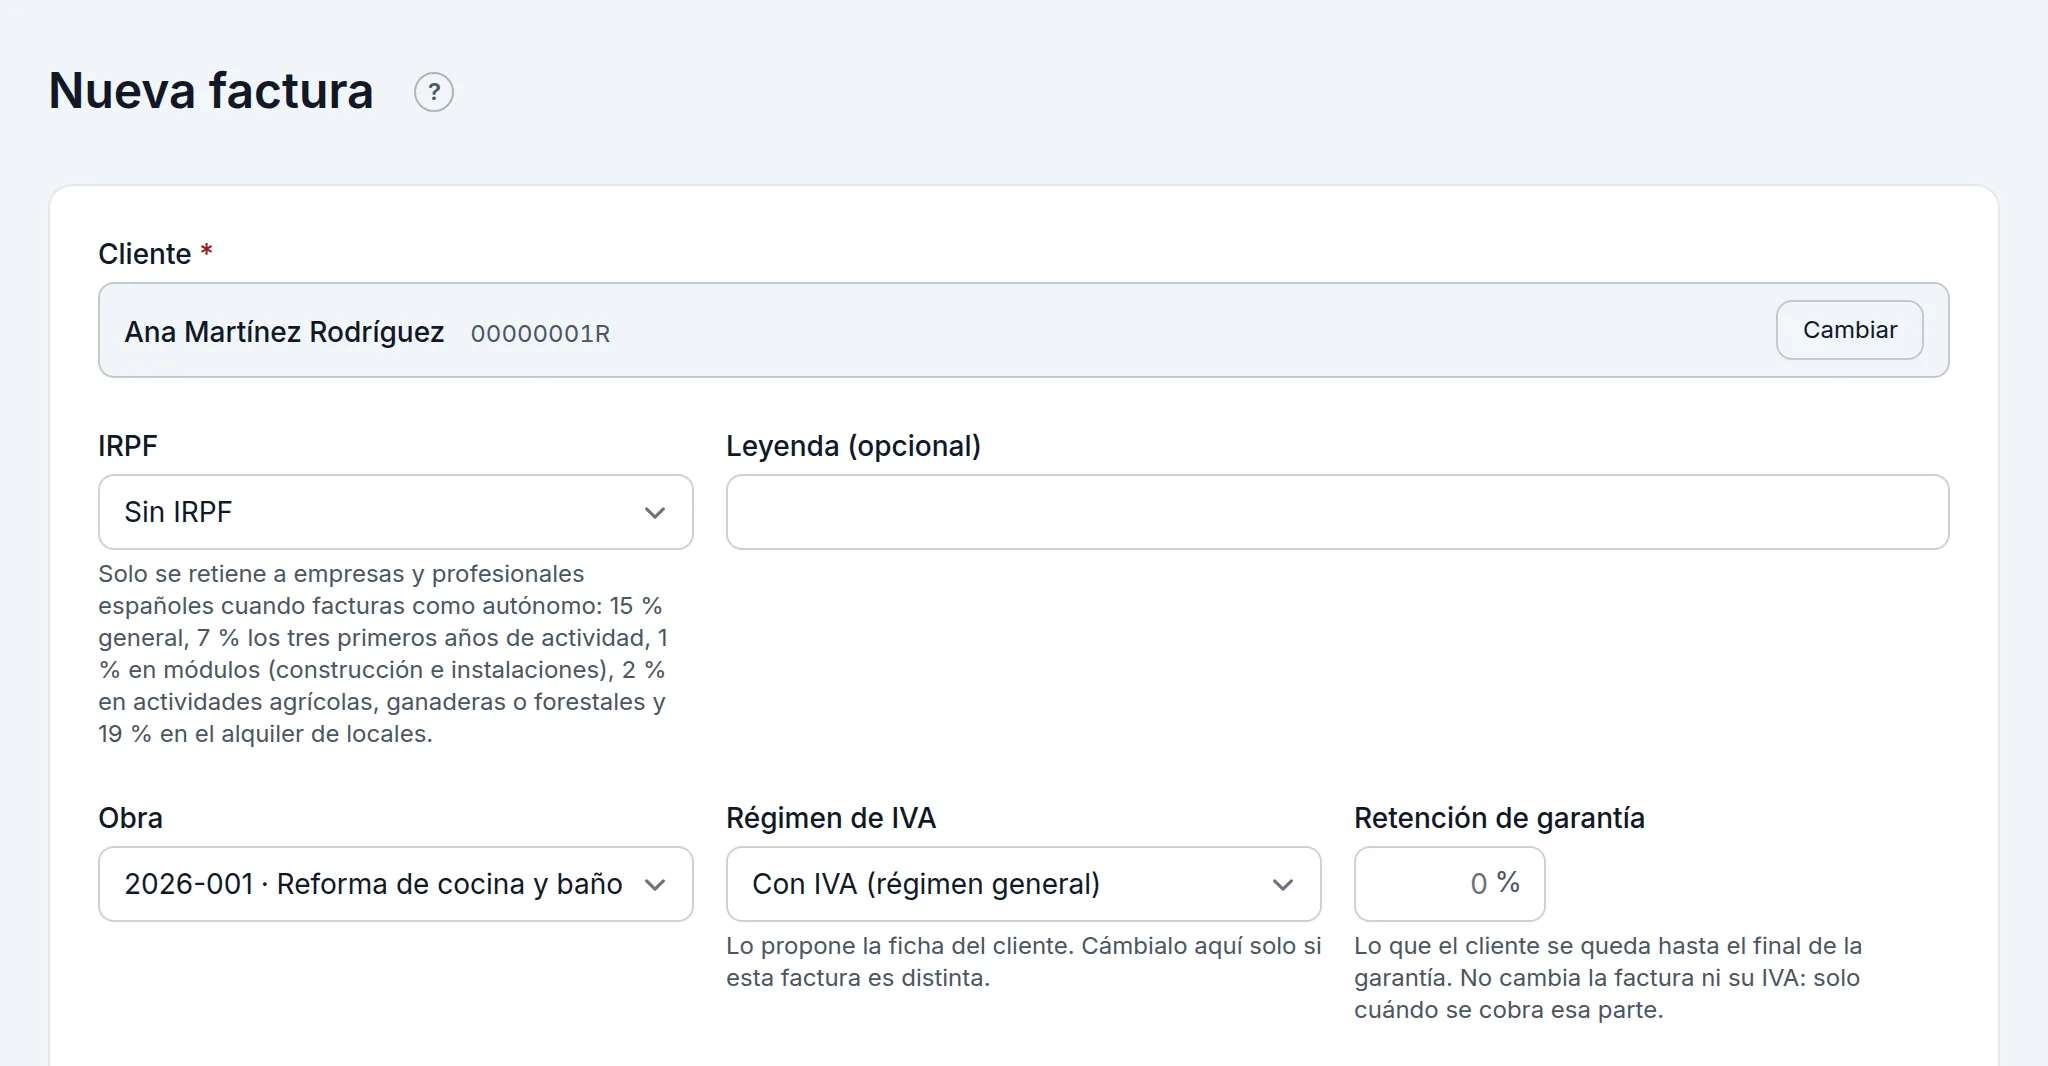The image size is (2048, 1066).
Task: Click the client tax ID 00000001R
Action: 540,334
